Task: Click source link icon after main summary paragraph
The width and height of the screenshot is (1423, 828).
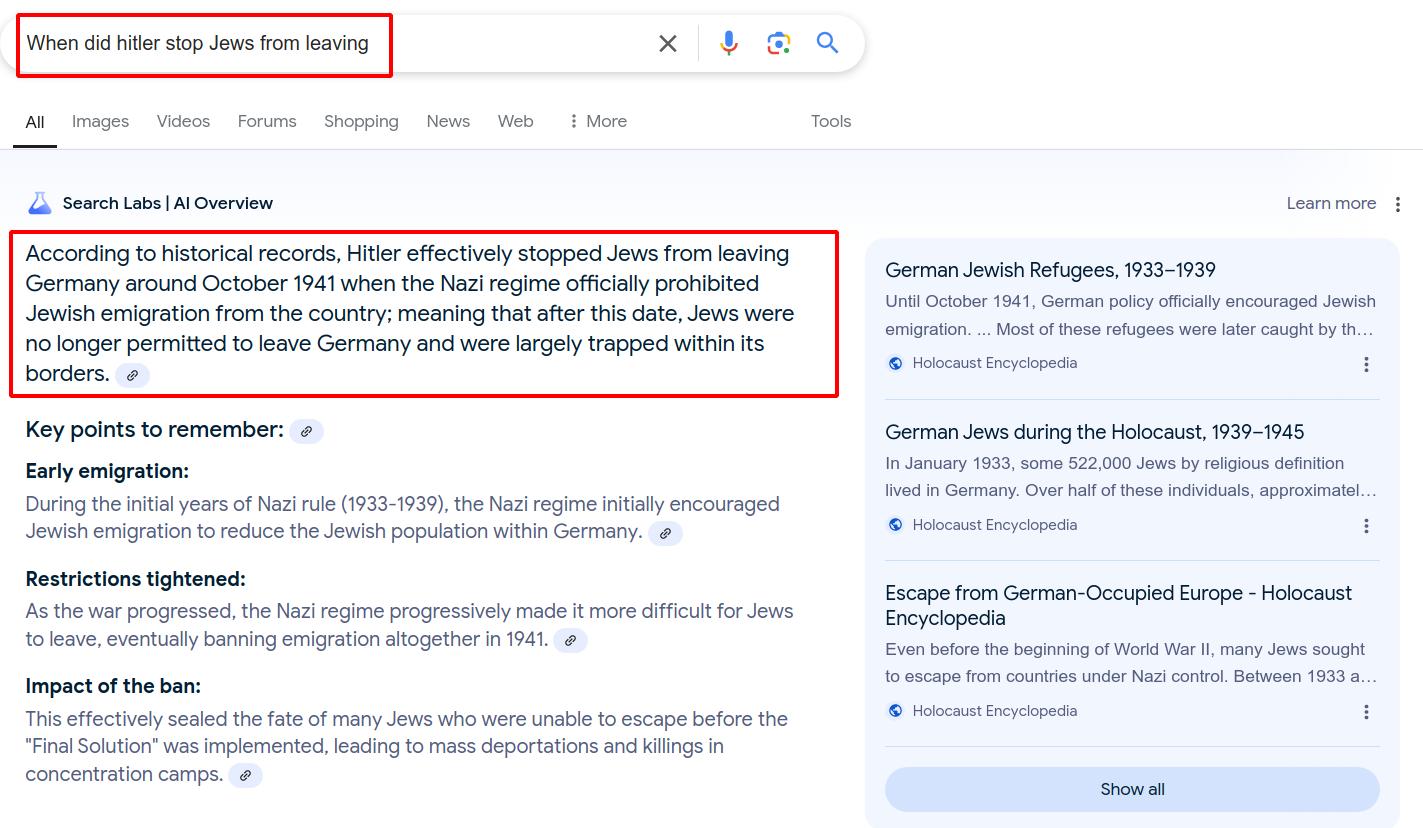Action: coord(132,375)
